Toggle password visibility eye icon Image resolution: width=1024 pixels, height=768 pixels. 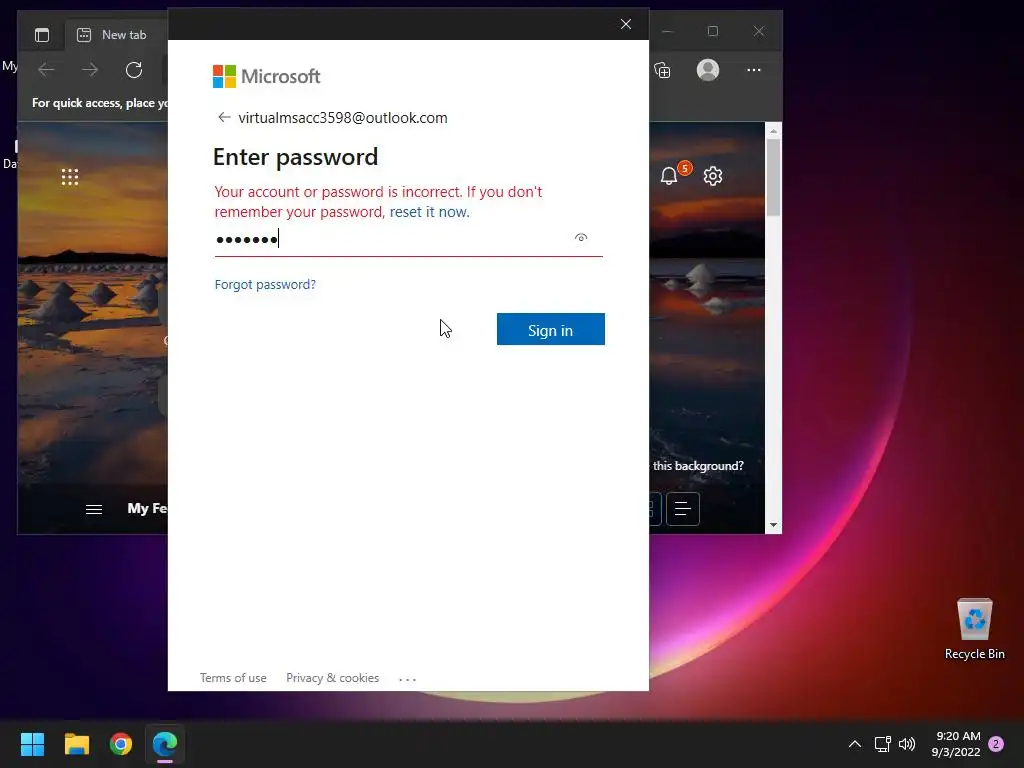tap(581, 238)
